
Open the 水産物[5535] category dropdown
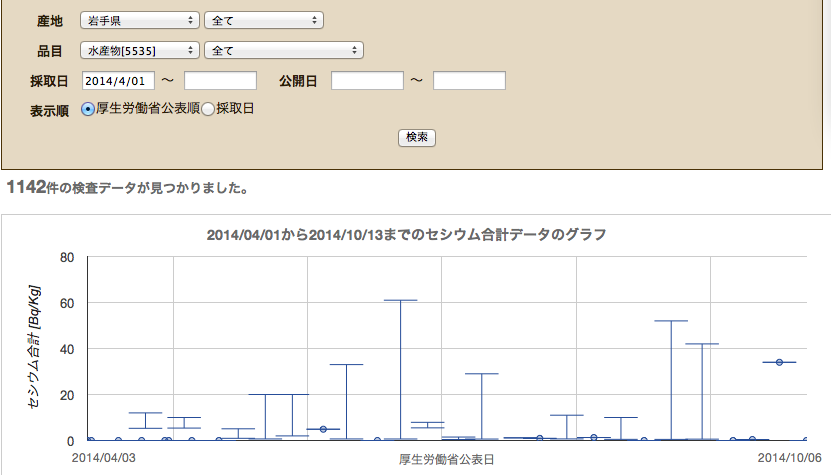coord(141,50)
